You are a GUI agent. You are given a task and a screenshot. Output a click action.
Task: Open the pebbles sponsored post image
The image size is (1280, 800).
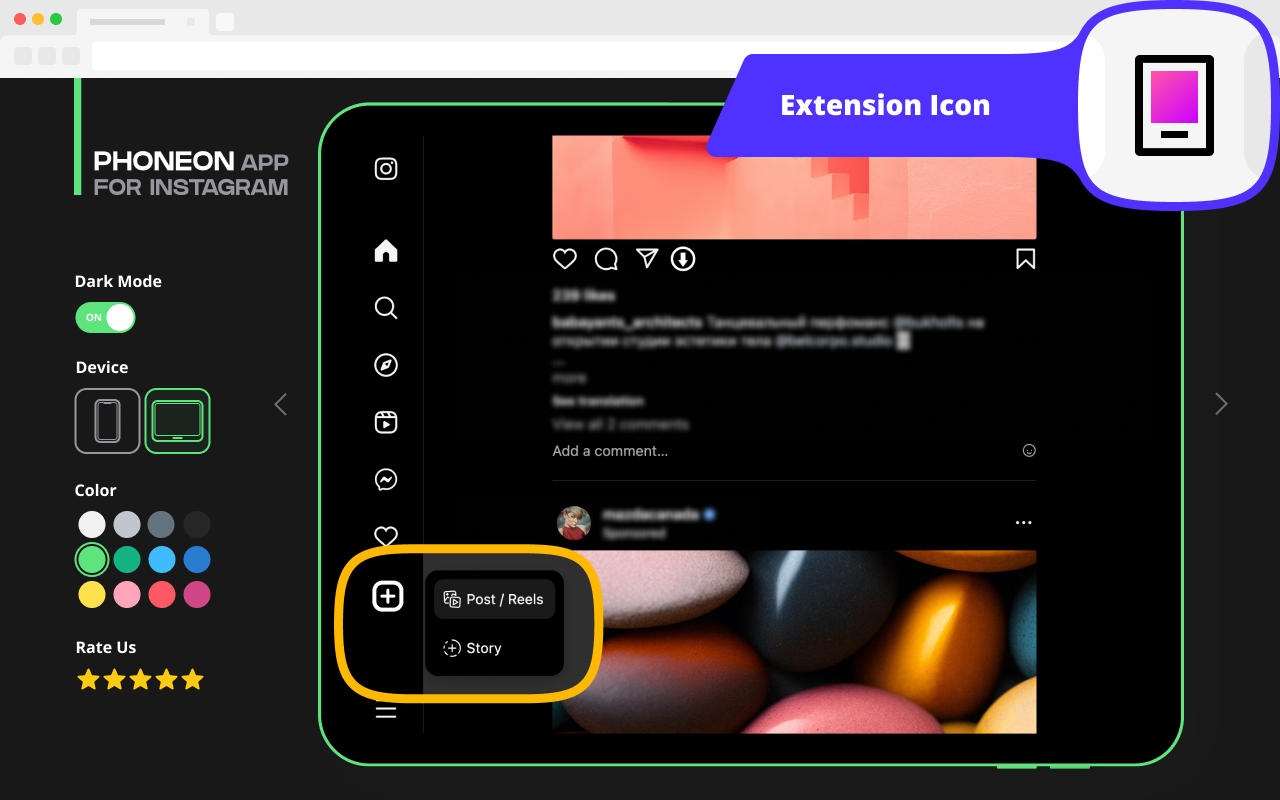[x=794, y=642]
